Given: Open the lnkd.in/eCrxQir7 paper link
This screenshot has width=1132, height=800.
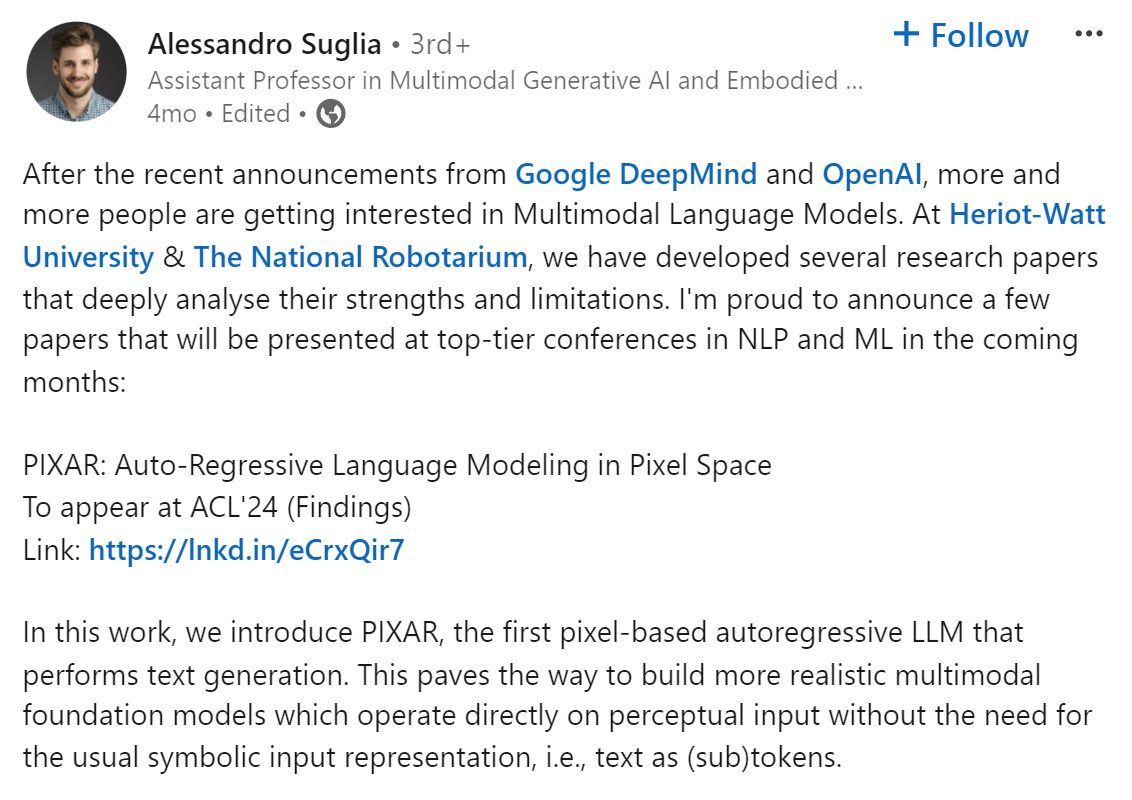Looking at the screenshot, I should 246,549.
